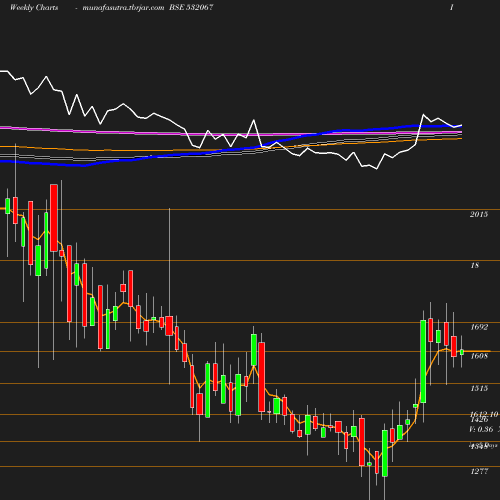Screen dimensions: 500x500
Task: Click the 1277 price level label
Action: coord(479,471)
